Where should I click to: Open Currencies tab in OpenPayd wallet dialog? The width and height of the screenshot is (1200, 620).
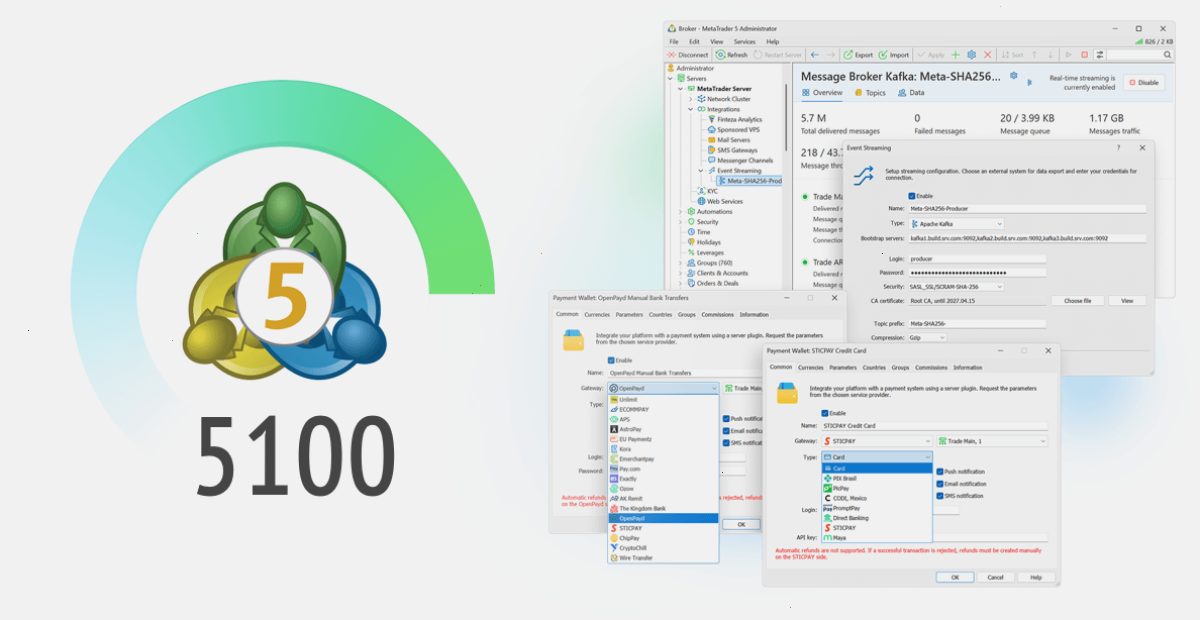597,314
